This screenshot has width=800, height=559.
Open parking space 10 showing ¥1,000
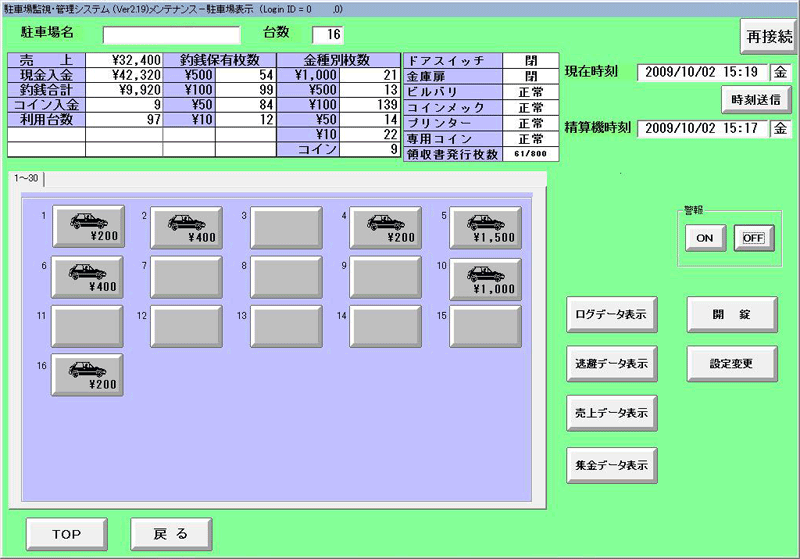click(485, 277)
